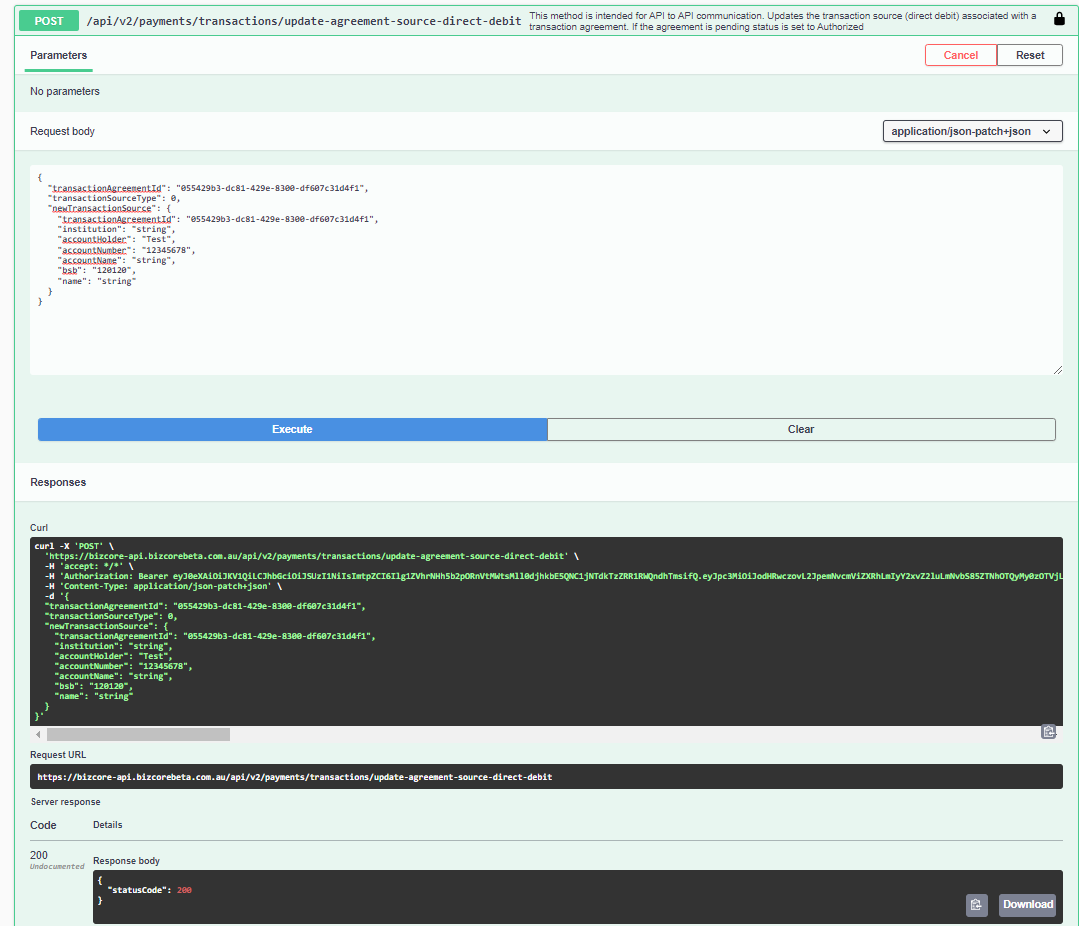Click the Request URL text block
The height and width of the screenshot is (926, 1079).
click(x=546, y=777)
